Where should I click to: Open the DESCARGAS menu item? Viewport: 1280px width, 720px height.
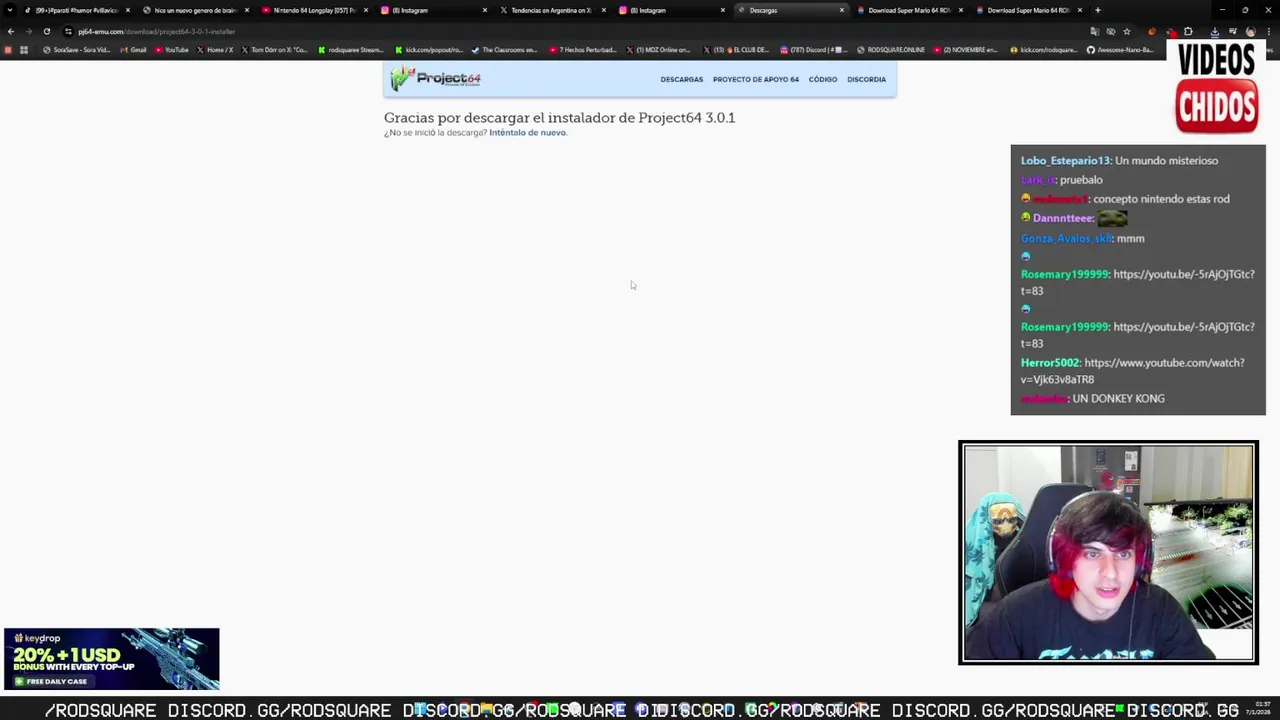click(682, 79)
